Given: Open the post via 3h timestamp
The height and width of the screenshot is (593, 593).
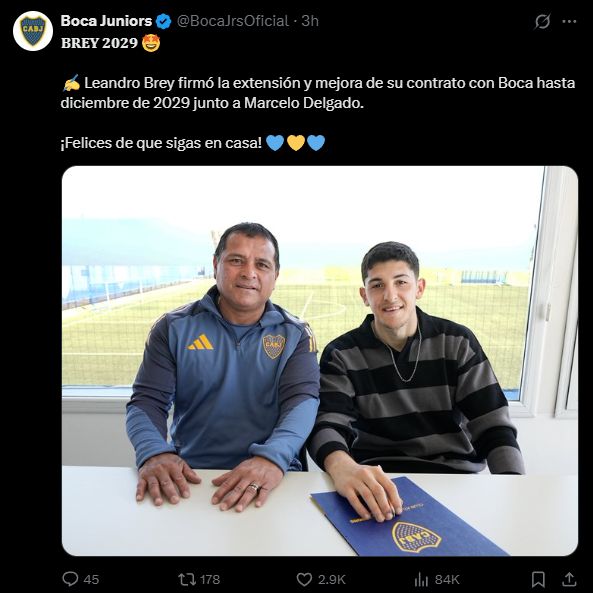Looking at the screenshot, I should [310, 21].
